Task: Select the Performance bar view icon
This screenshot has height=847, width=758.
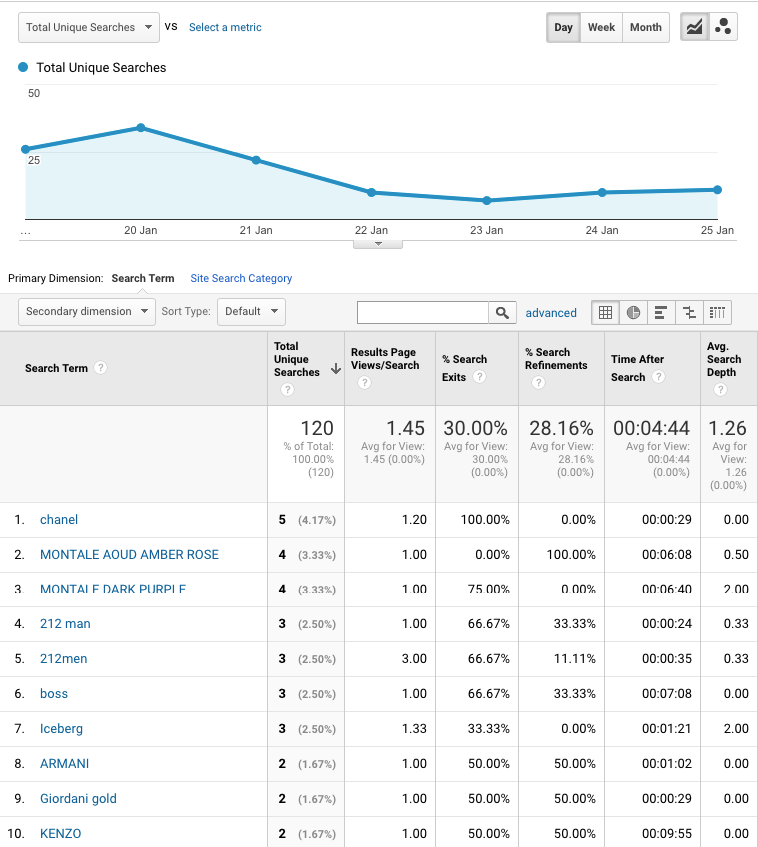Action: coord(661,313)
